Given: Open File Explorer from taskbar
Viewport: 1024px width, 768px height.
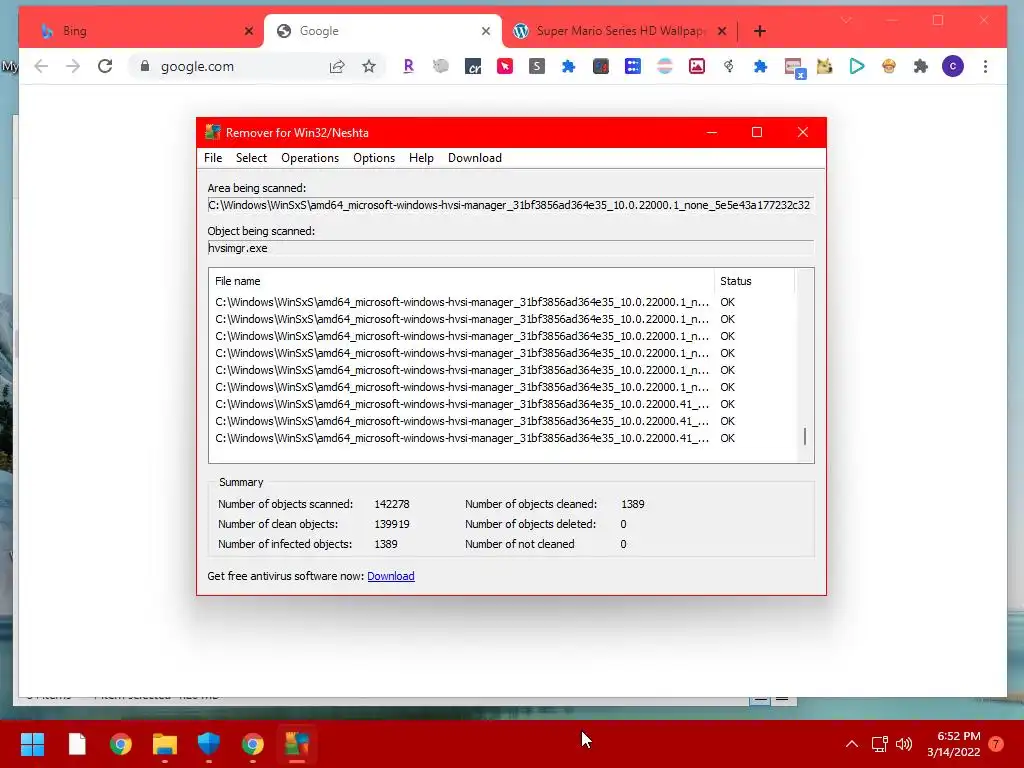Looking at the screenshot, I should tap(165, 744).
